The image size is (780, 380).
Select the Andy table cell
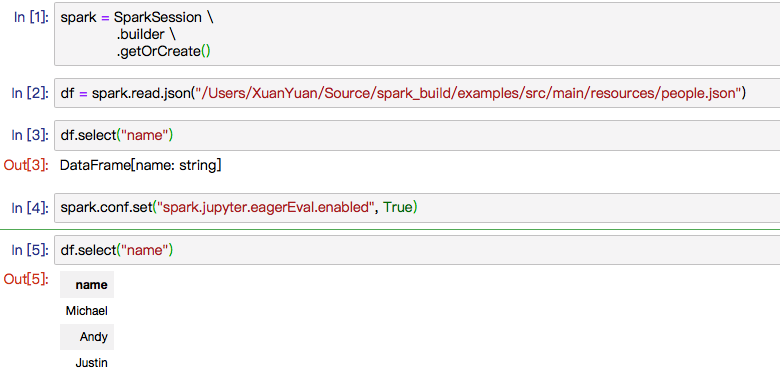click(x=87, y=337)
